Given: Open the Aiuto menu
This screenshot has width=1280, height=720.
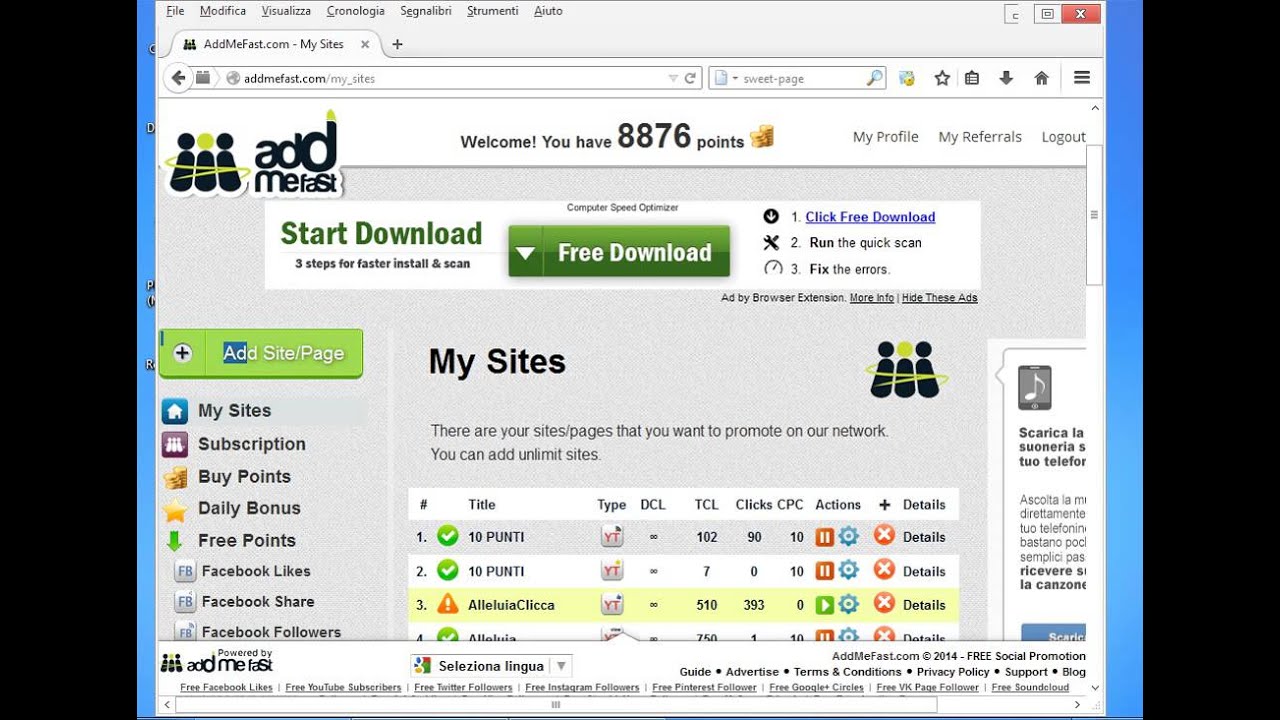Looking at the screenshot, I should point(548,11).
